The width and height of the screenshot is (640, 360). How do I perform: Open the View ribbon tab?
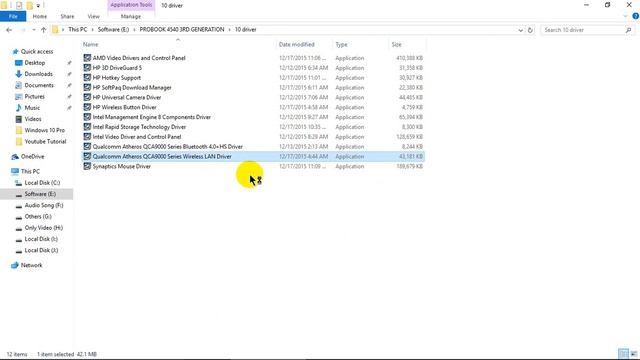click(93, 16)
